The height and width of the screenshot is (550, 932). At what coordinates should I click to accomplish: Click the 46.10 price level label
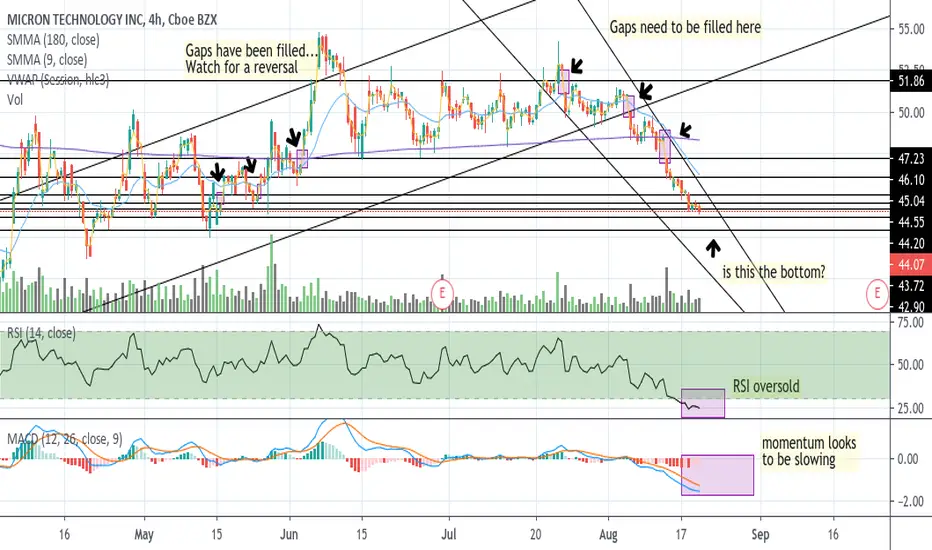(911, 180)
